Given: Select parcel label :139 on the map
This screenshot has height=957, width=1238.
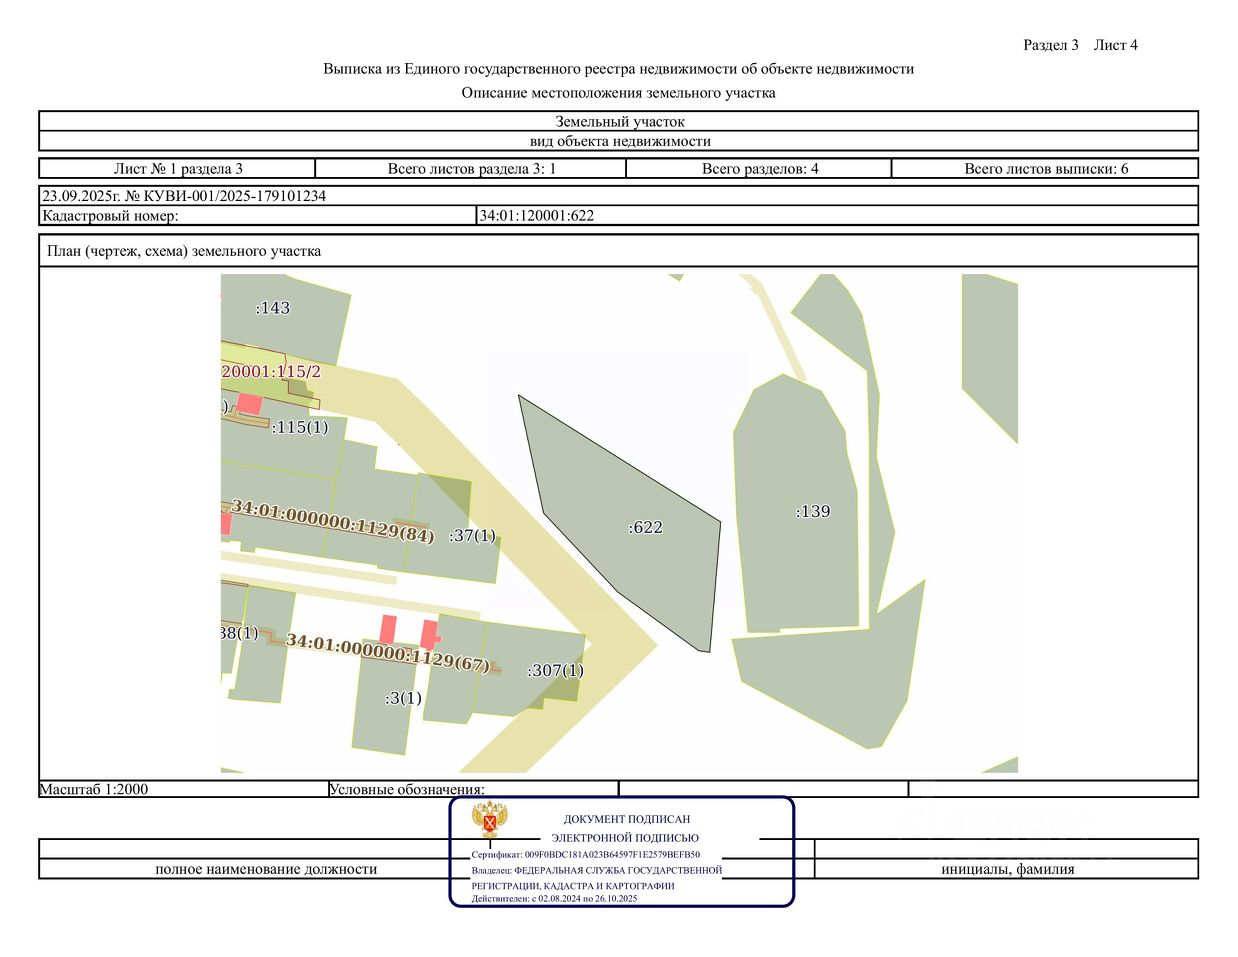Looking at the screenshot, I should pyautogui.click(x=813, y=511).
